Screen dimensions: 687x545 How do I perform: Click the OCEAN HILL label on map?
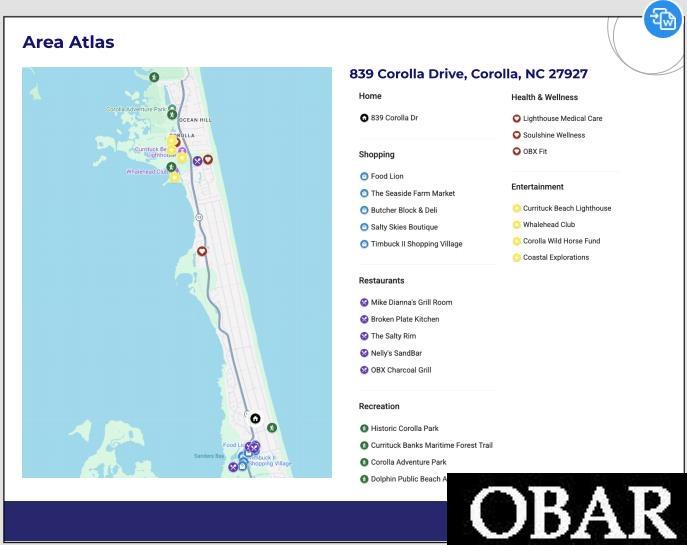click(195, 120)
